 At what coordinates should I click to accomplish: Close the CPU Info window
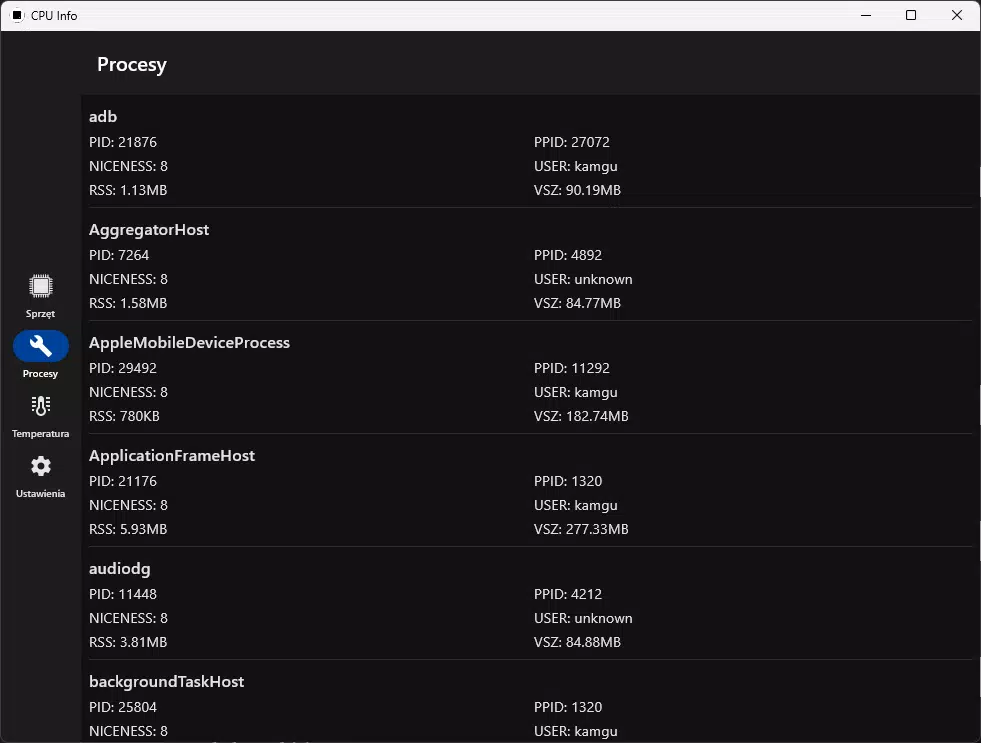click(957, 15)
